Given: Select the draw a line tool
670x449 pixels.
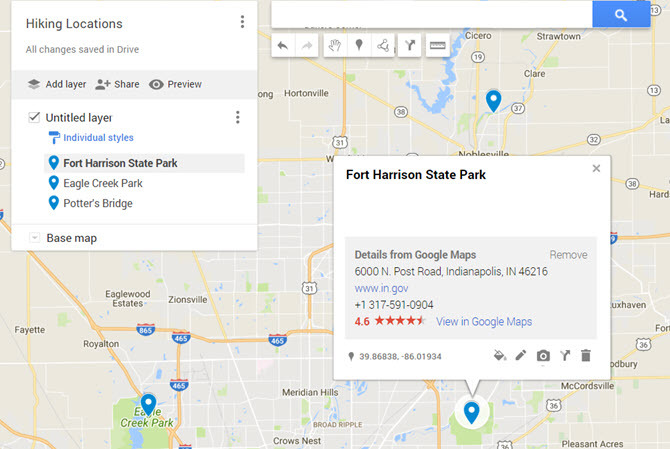Looking at the screenshot, I should click(x=383, y=45).
